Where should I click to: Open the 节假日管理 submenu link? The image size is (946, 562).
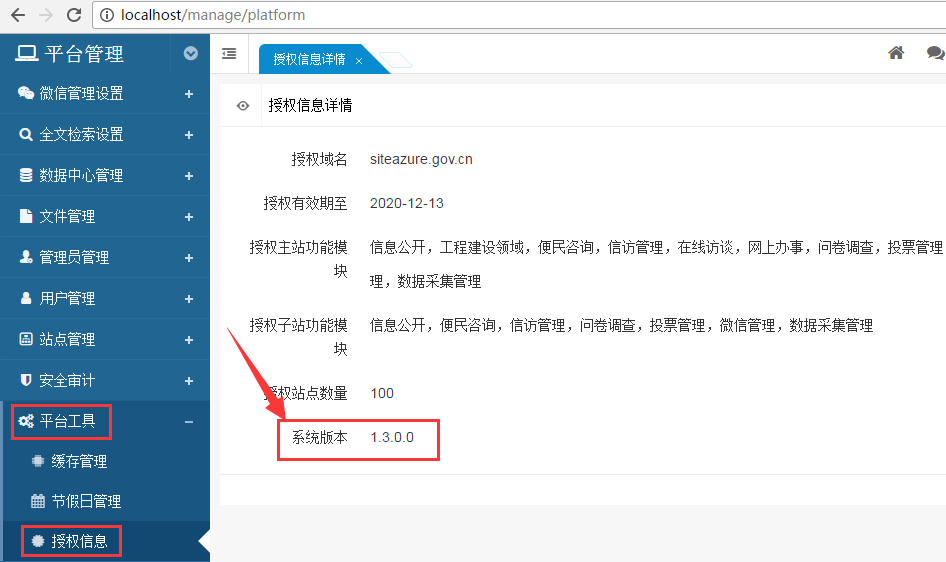pyautogui.click(x=86, y=502)
